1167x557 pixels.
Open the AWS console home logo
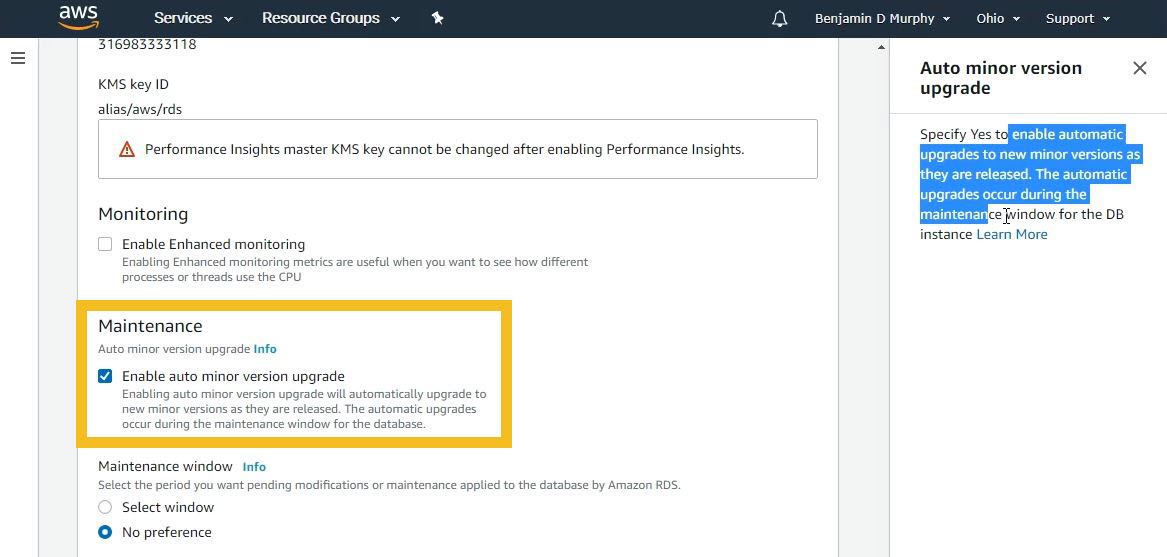click(x=78, y=17)
